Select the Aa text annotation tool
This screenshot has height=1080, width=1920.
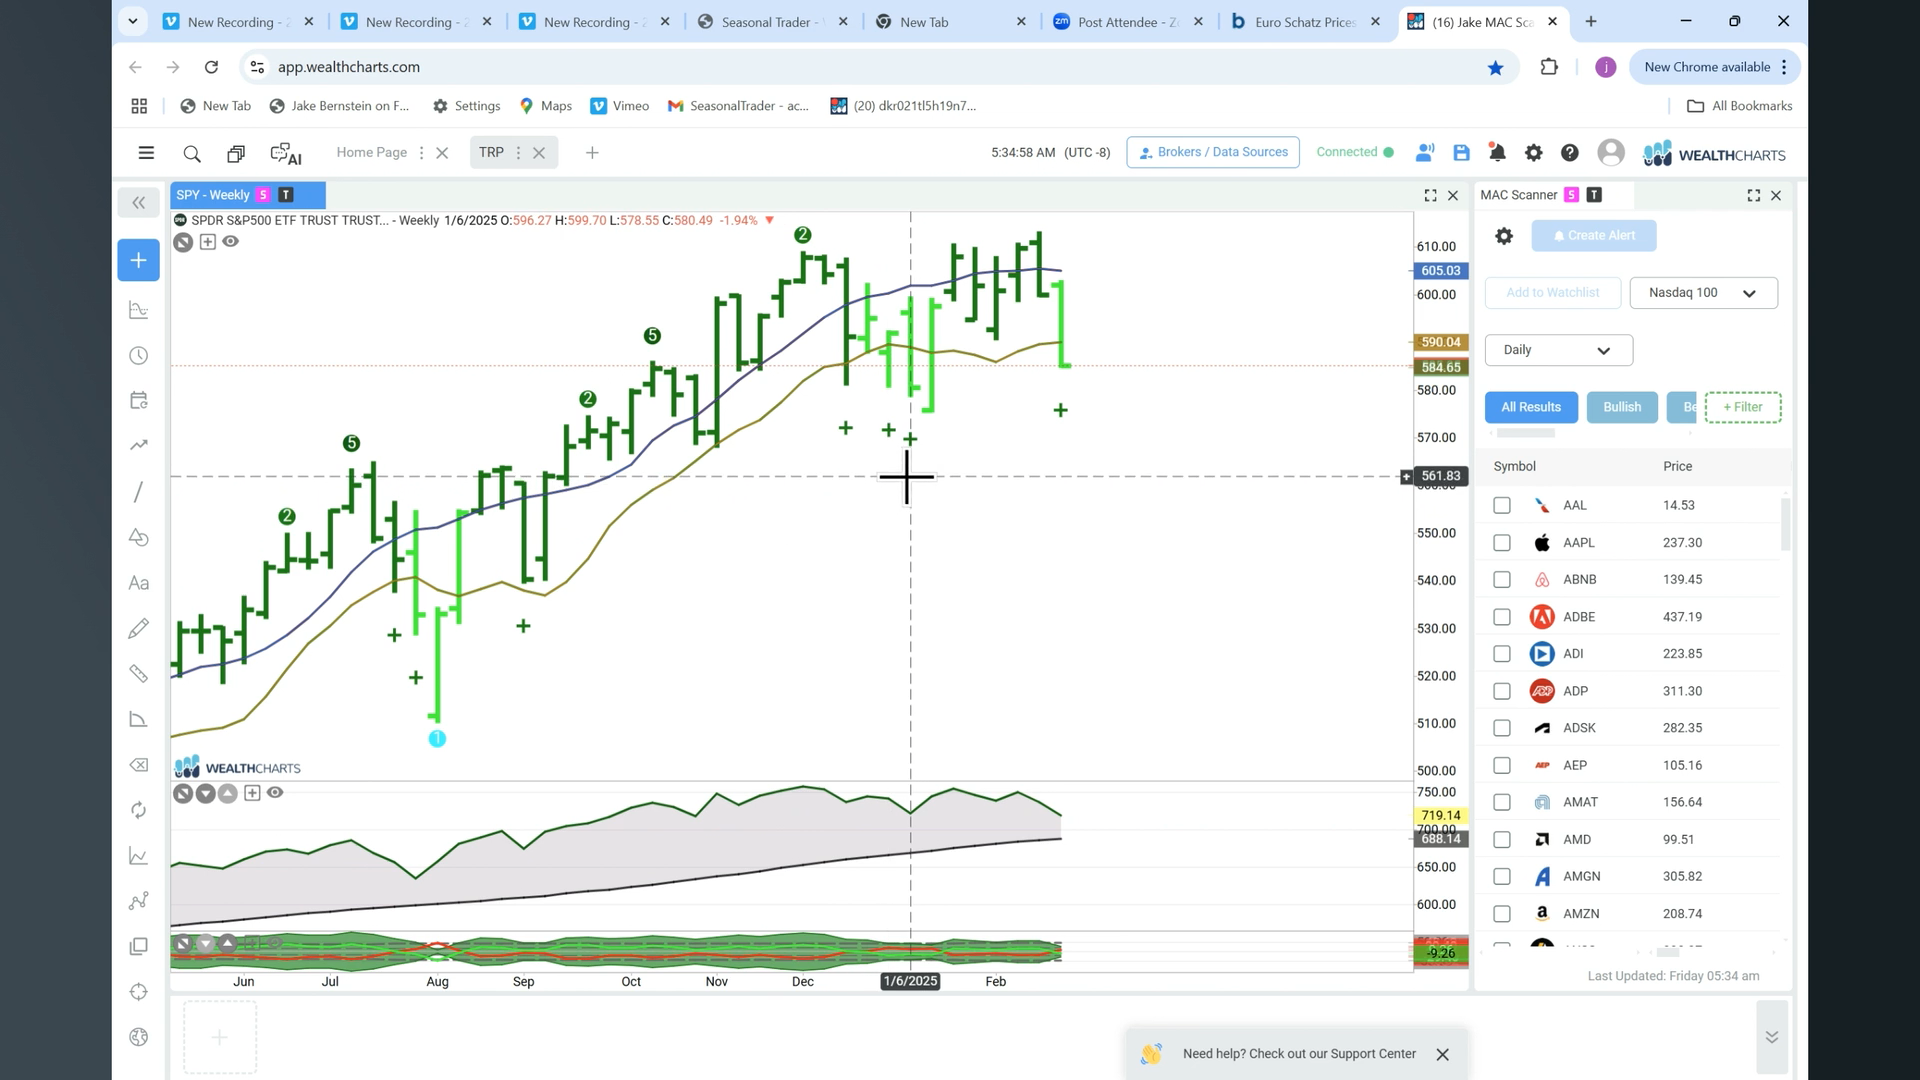[x=139, y=583]
